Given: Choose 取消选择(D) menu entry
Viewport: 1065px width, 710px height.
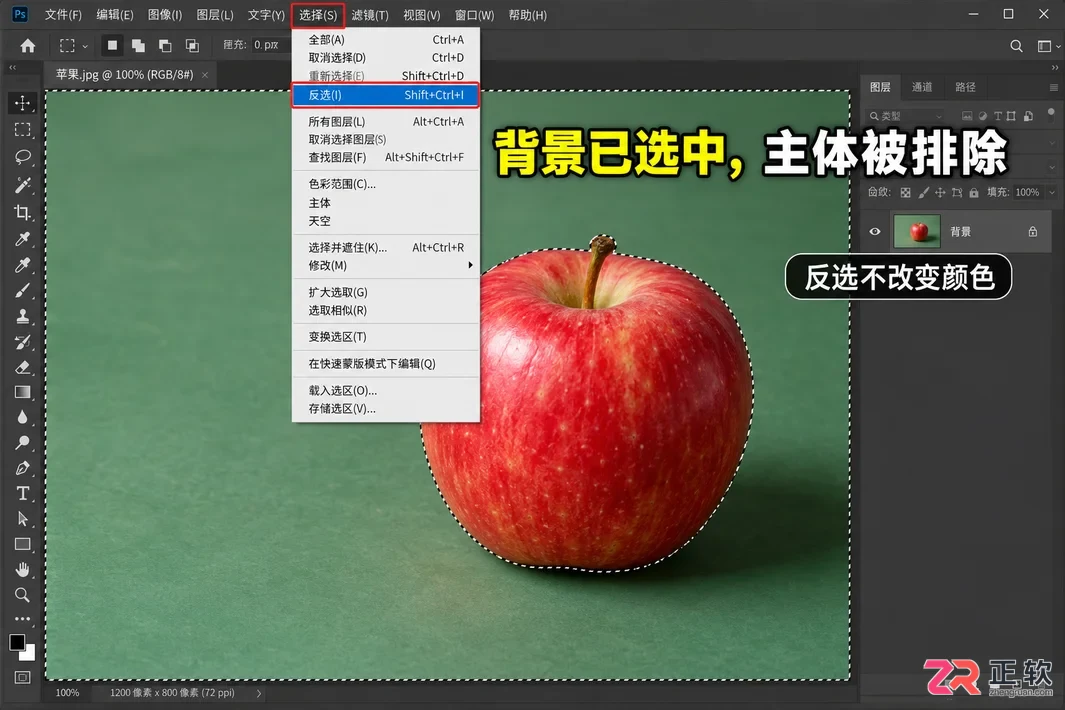Looking at the screenshot, I should click(x=386, y=58).
